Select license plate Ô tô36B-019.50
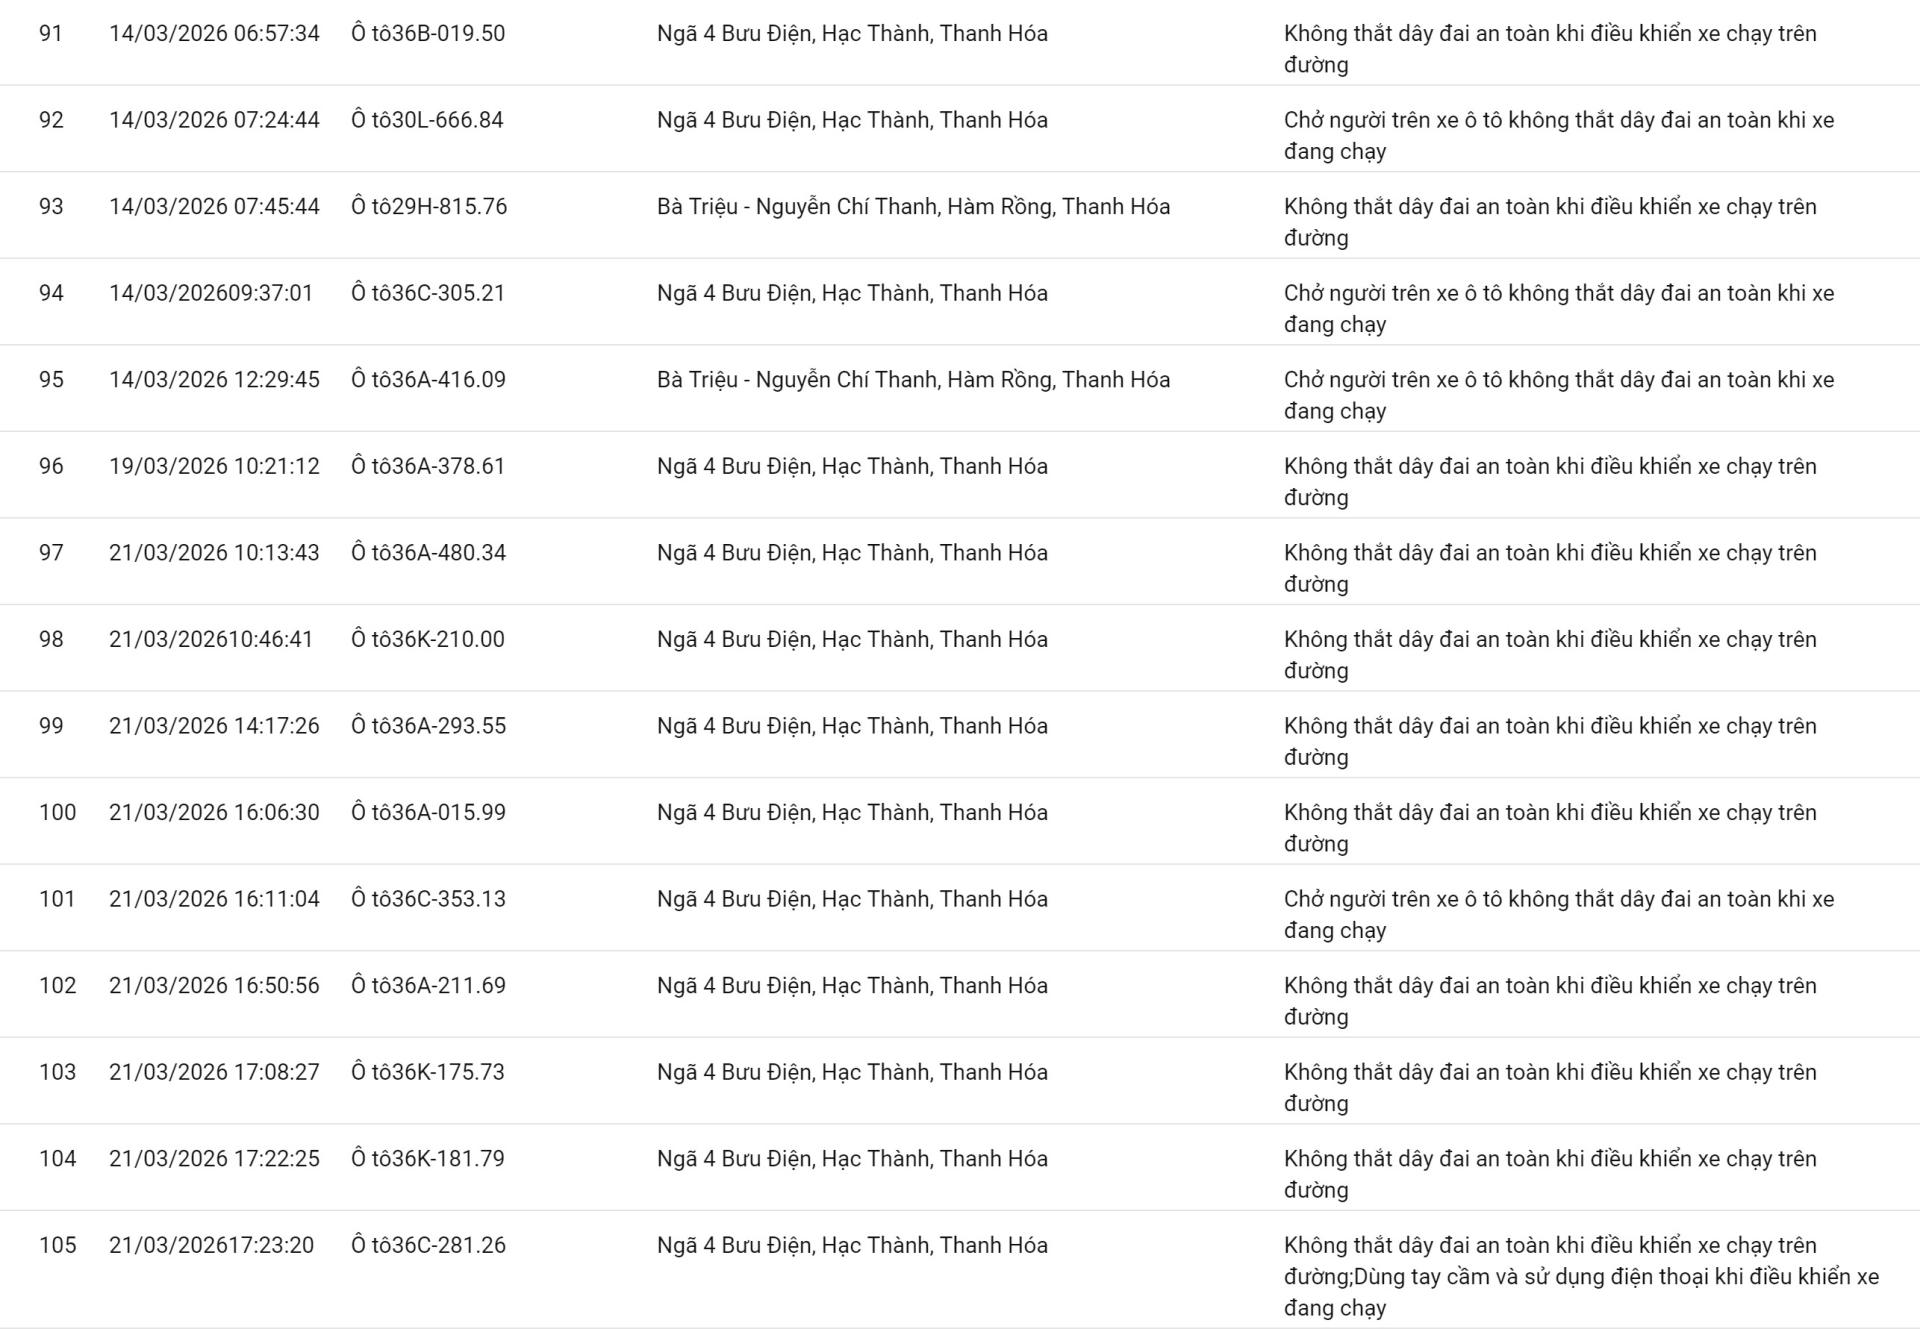Screen dimensions: 1920x1329 click(428, 34)
